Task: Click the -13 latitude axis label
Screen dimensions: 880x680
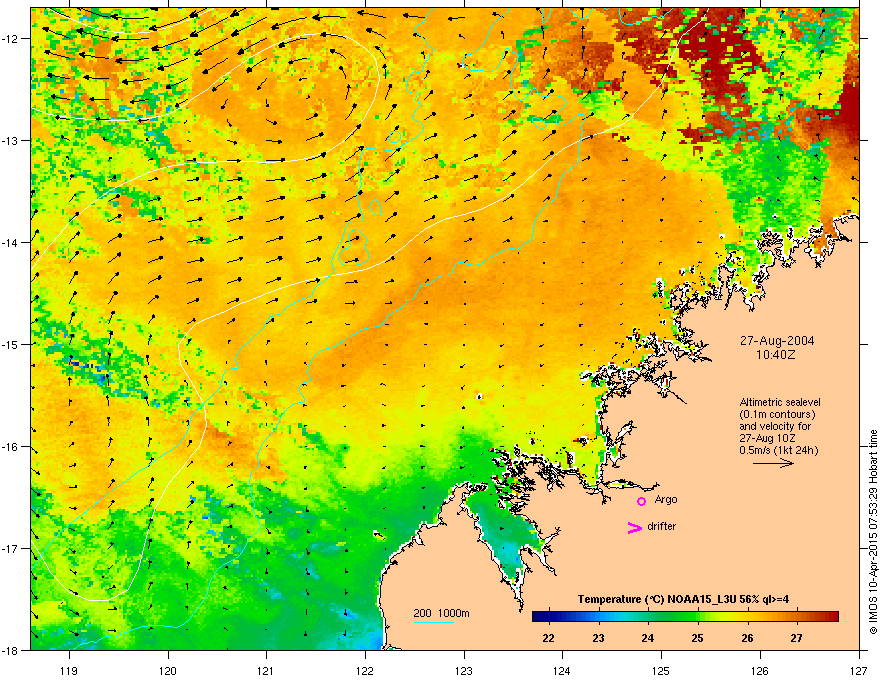Action: point(10,141)
